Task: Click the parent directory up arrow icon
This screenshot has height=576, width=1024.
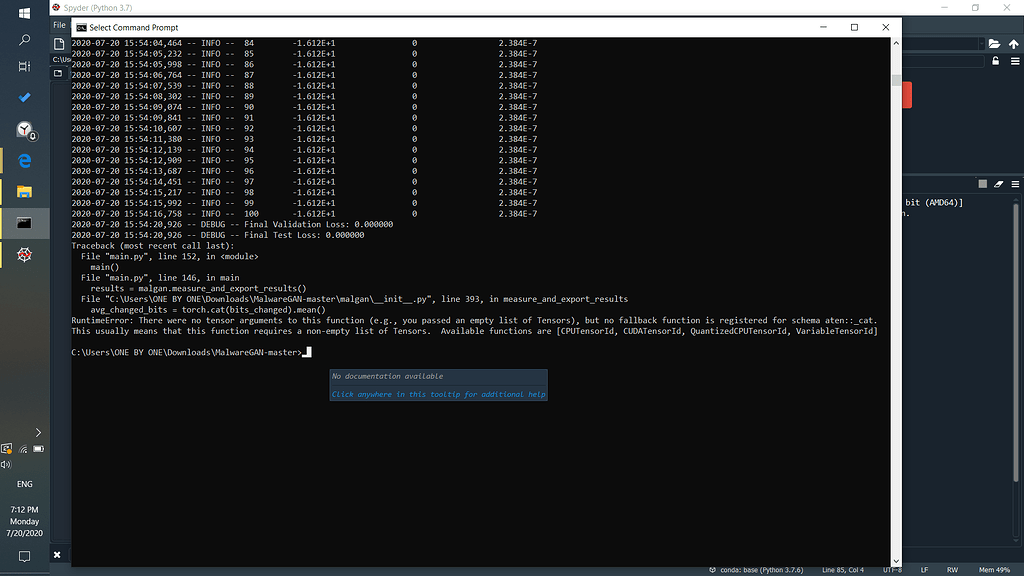Action: [1013, 44]
